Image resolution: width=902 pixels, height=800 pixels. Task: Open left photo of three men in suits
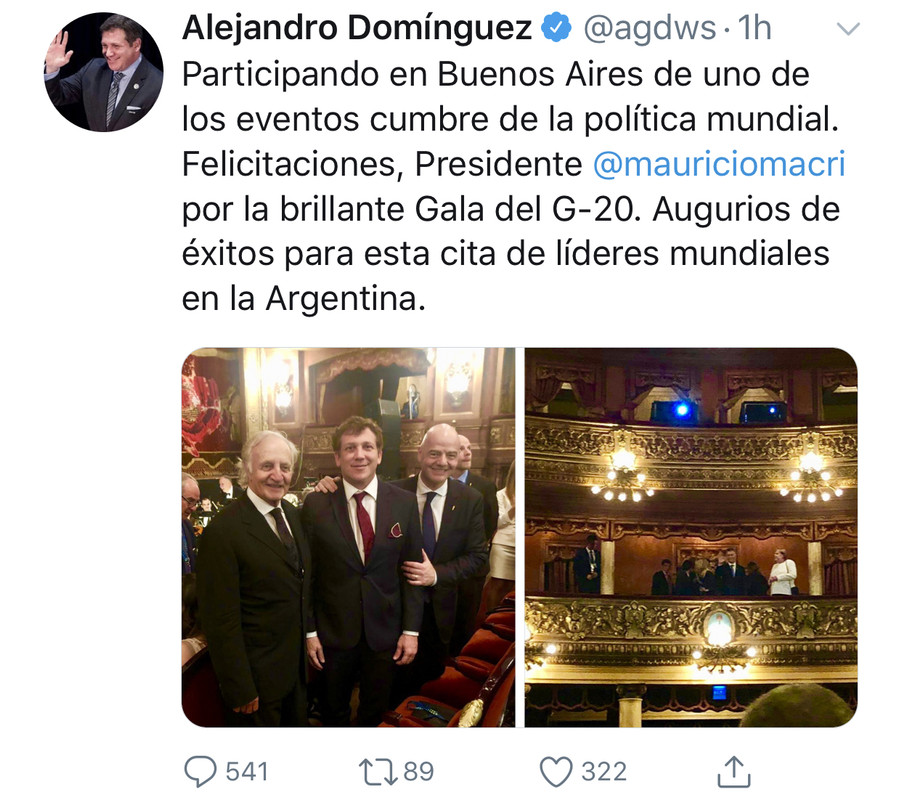pyautogui.click(x=349, y=537)
